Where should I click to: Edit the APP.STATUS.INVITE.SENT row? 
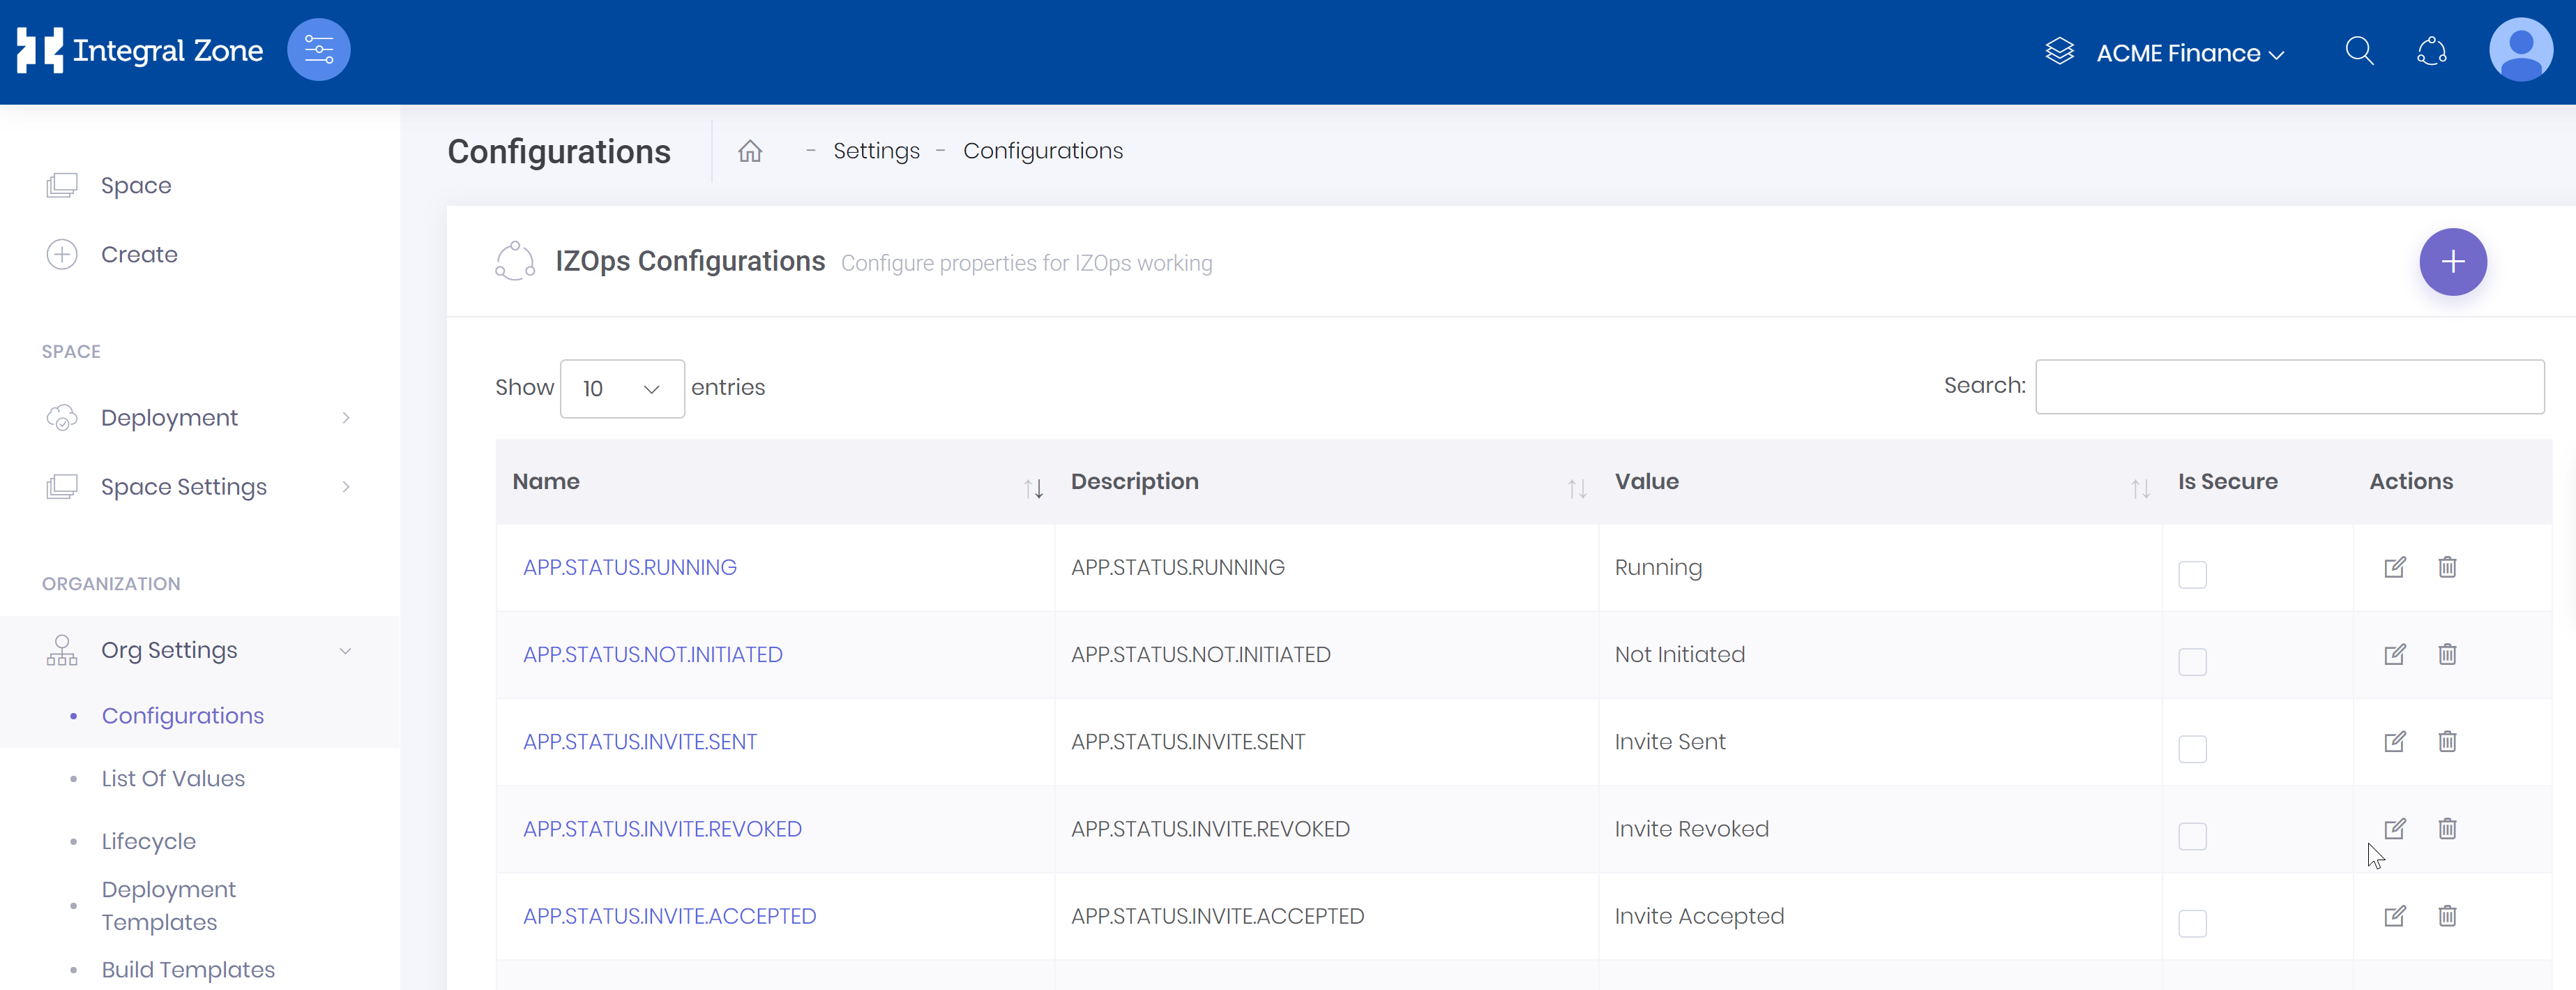[x=2394, y=741]
